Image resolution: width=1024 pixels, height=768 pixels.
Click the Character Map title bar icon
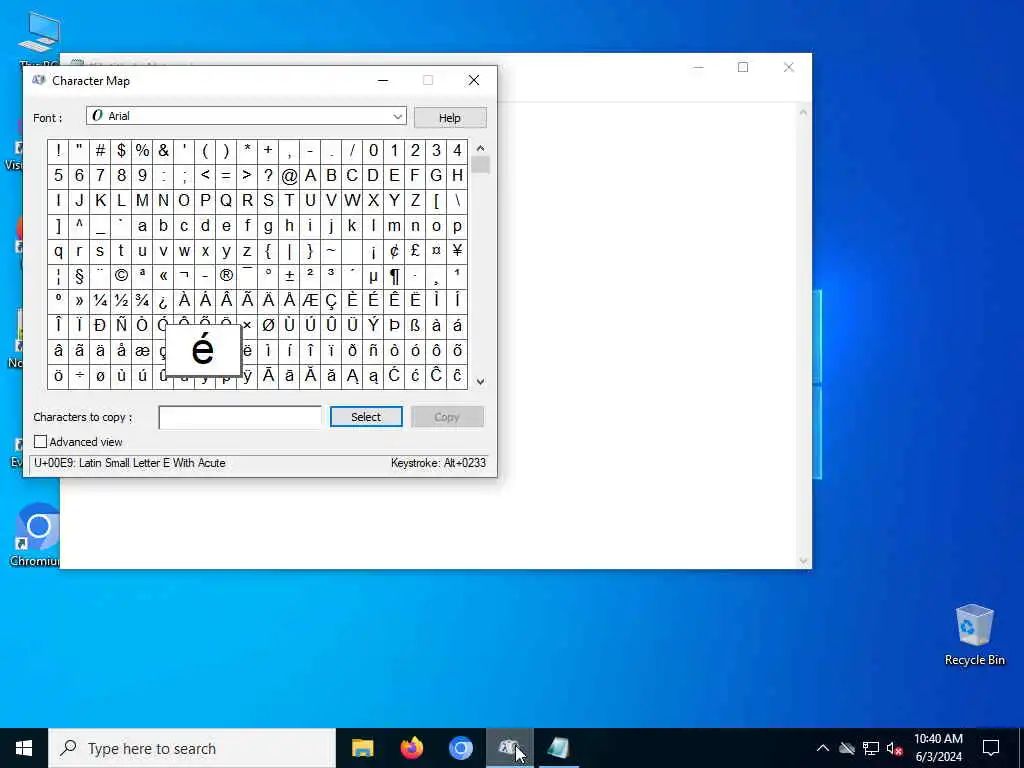[x=39, y=80]
